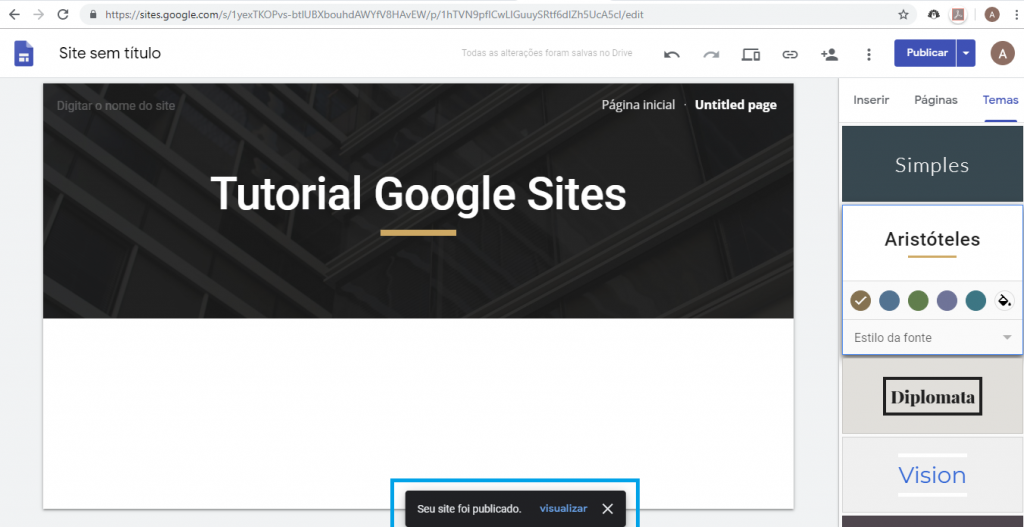Select the Simples theme
Screen dimensions: 1024x527
pos(932,164)
